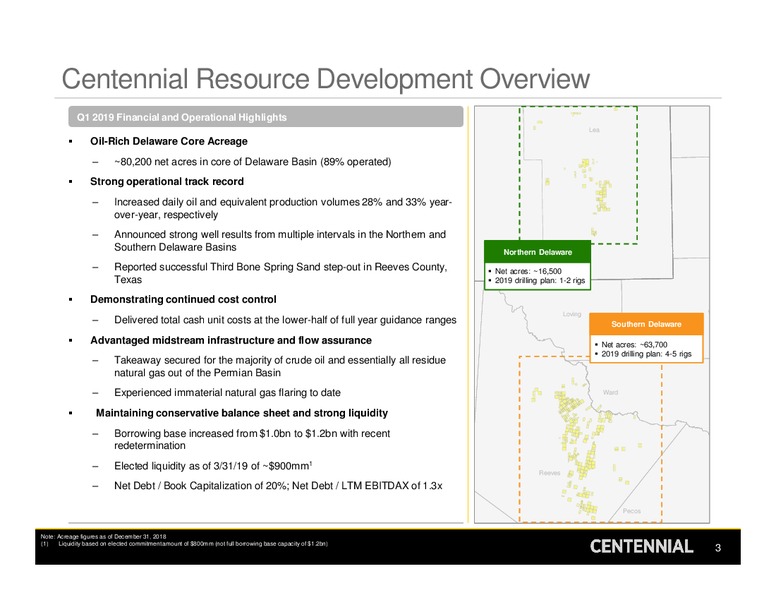Click the liquidity footnote (1) text
The image size is (776, 600).
[x=184, y=544]
